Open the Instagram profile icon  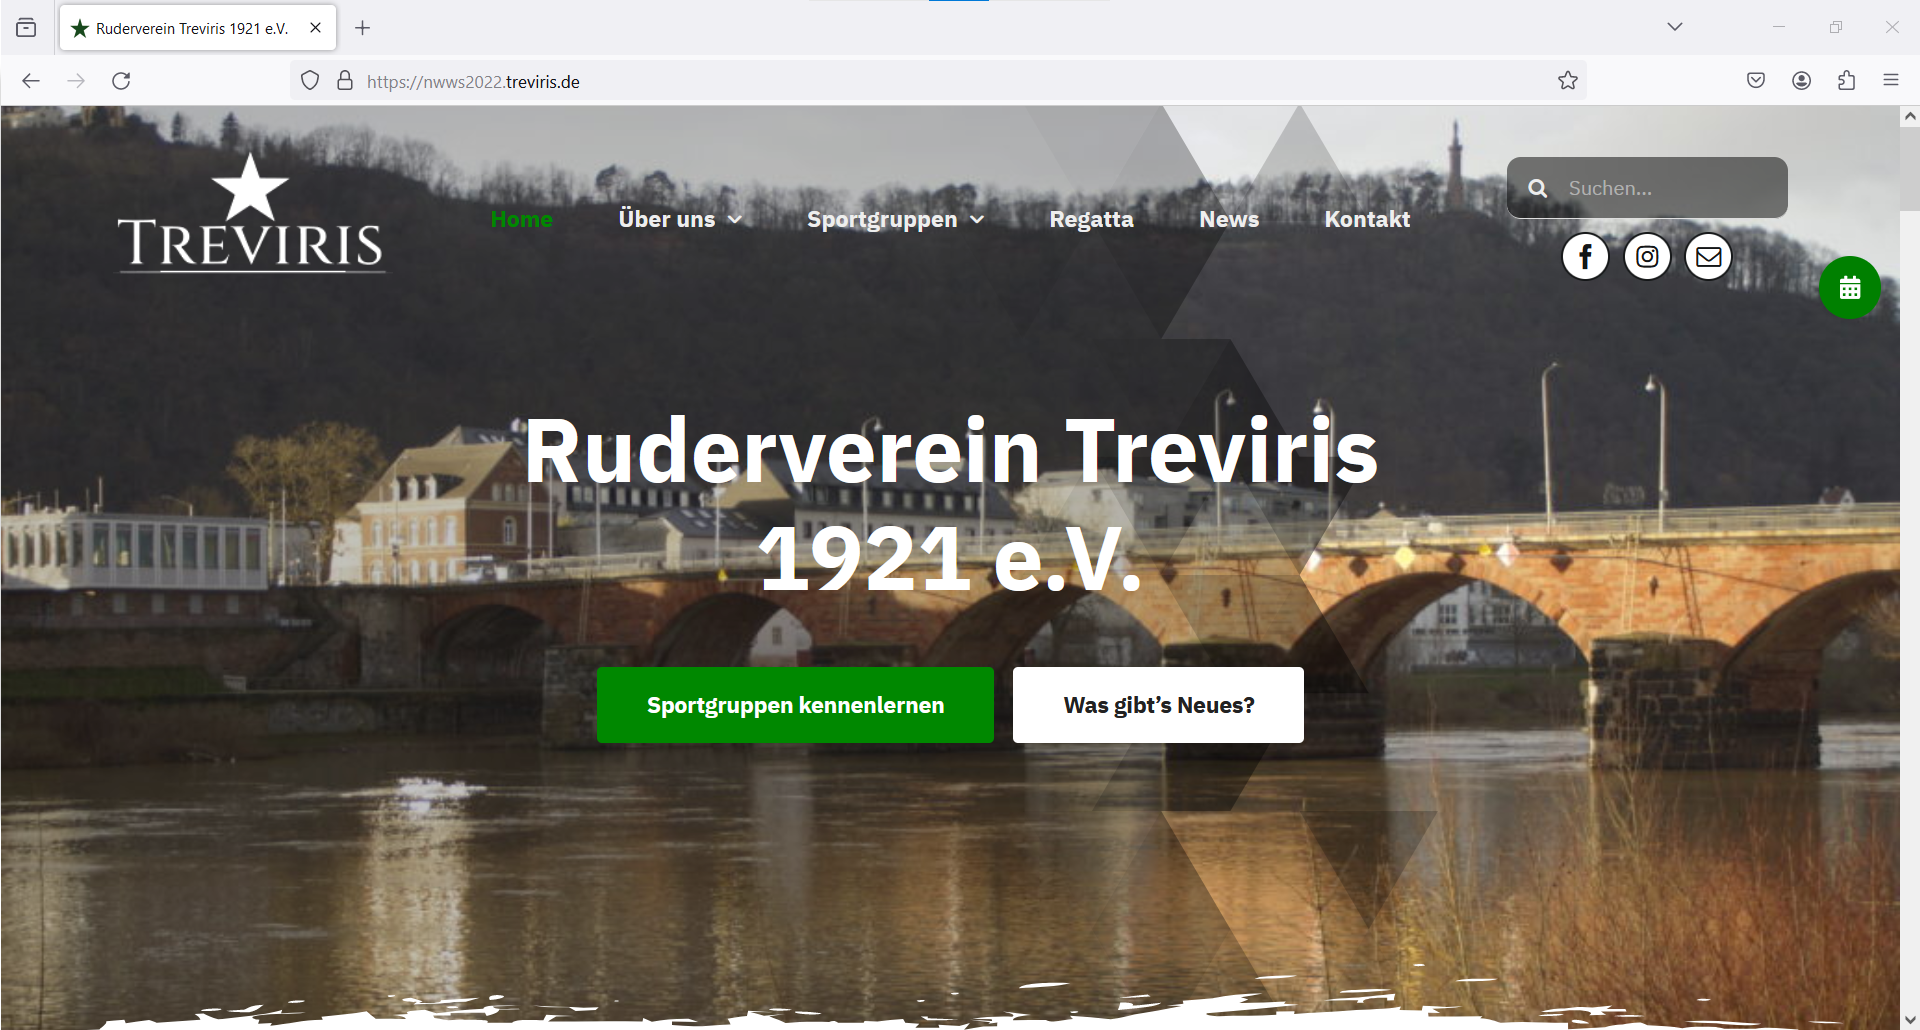coord(1647,256)
